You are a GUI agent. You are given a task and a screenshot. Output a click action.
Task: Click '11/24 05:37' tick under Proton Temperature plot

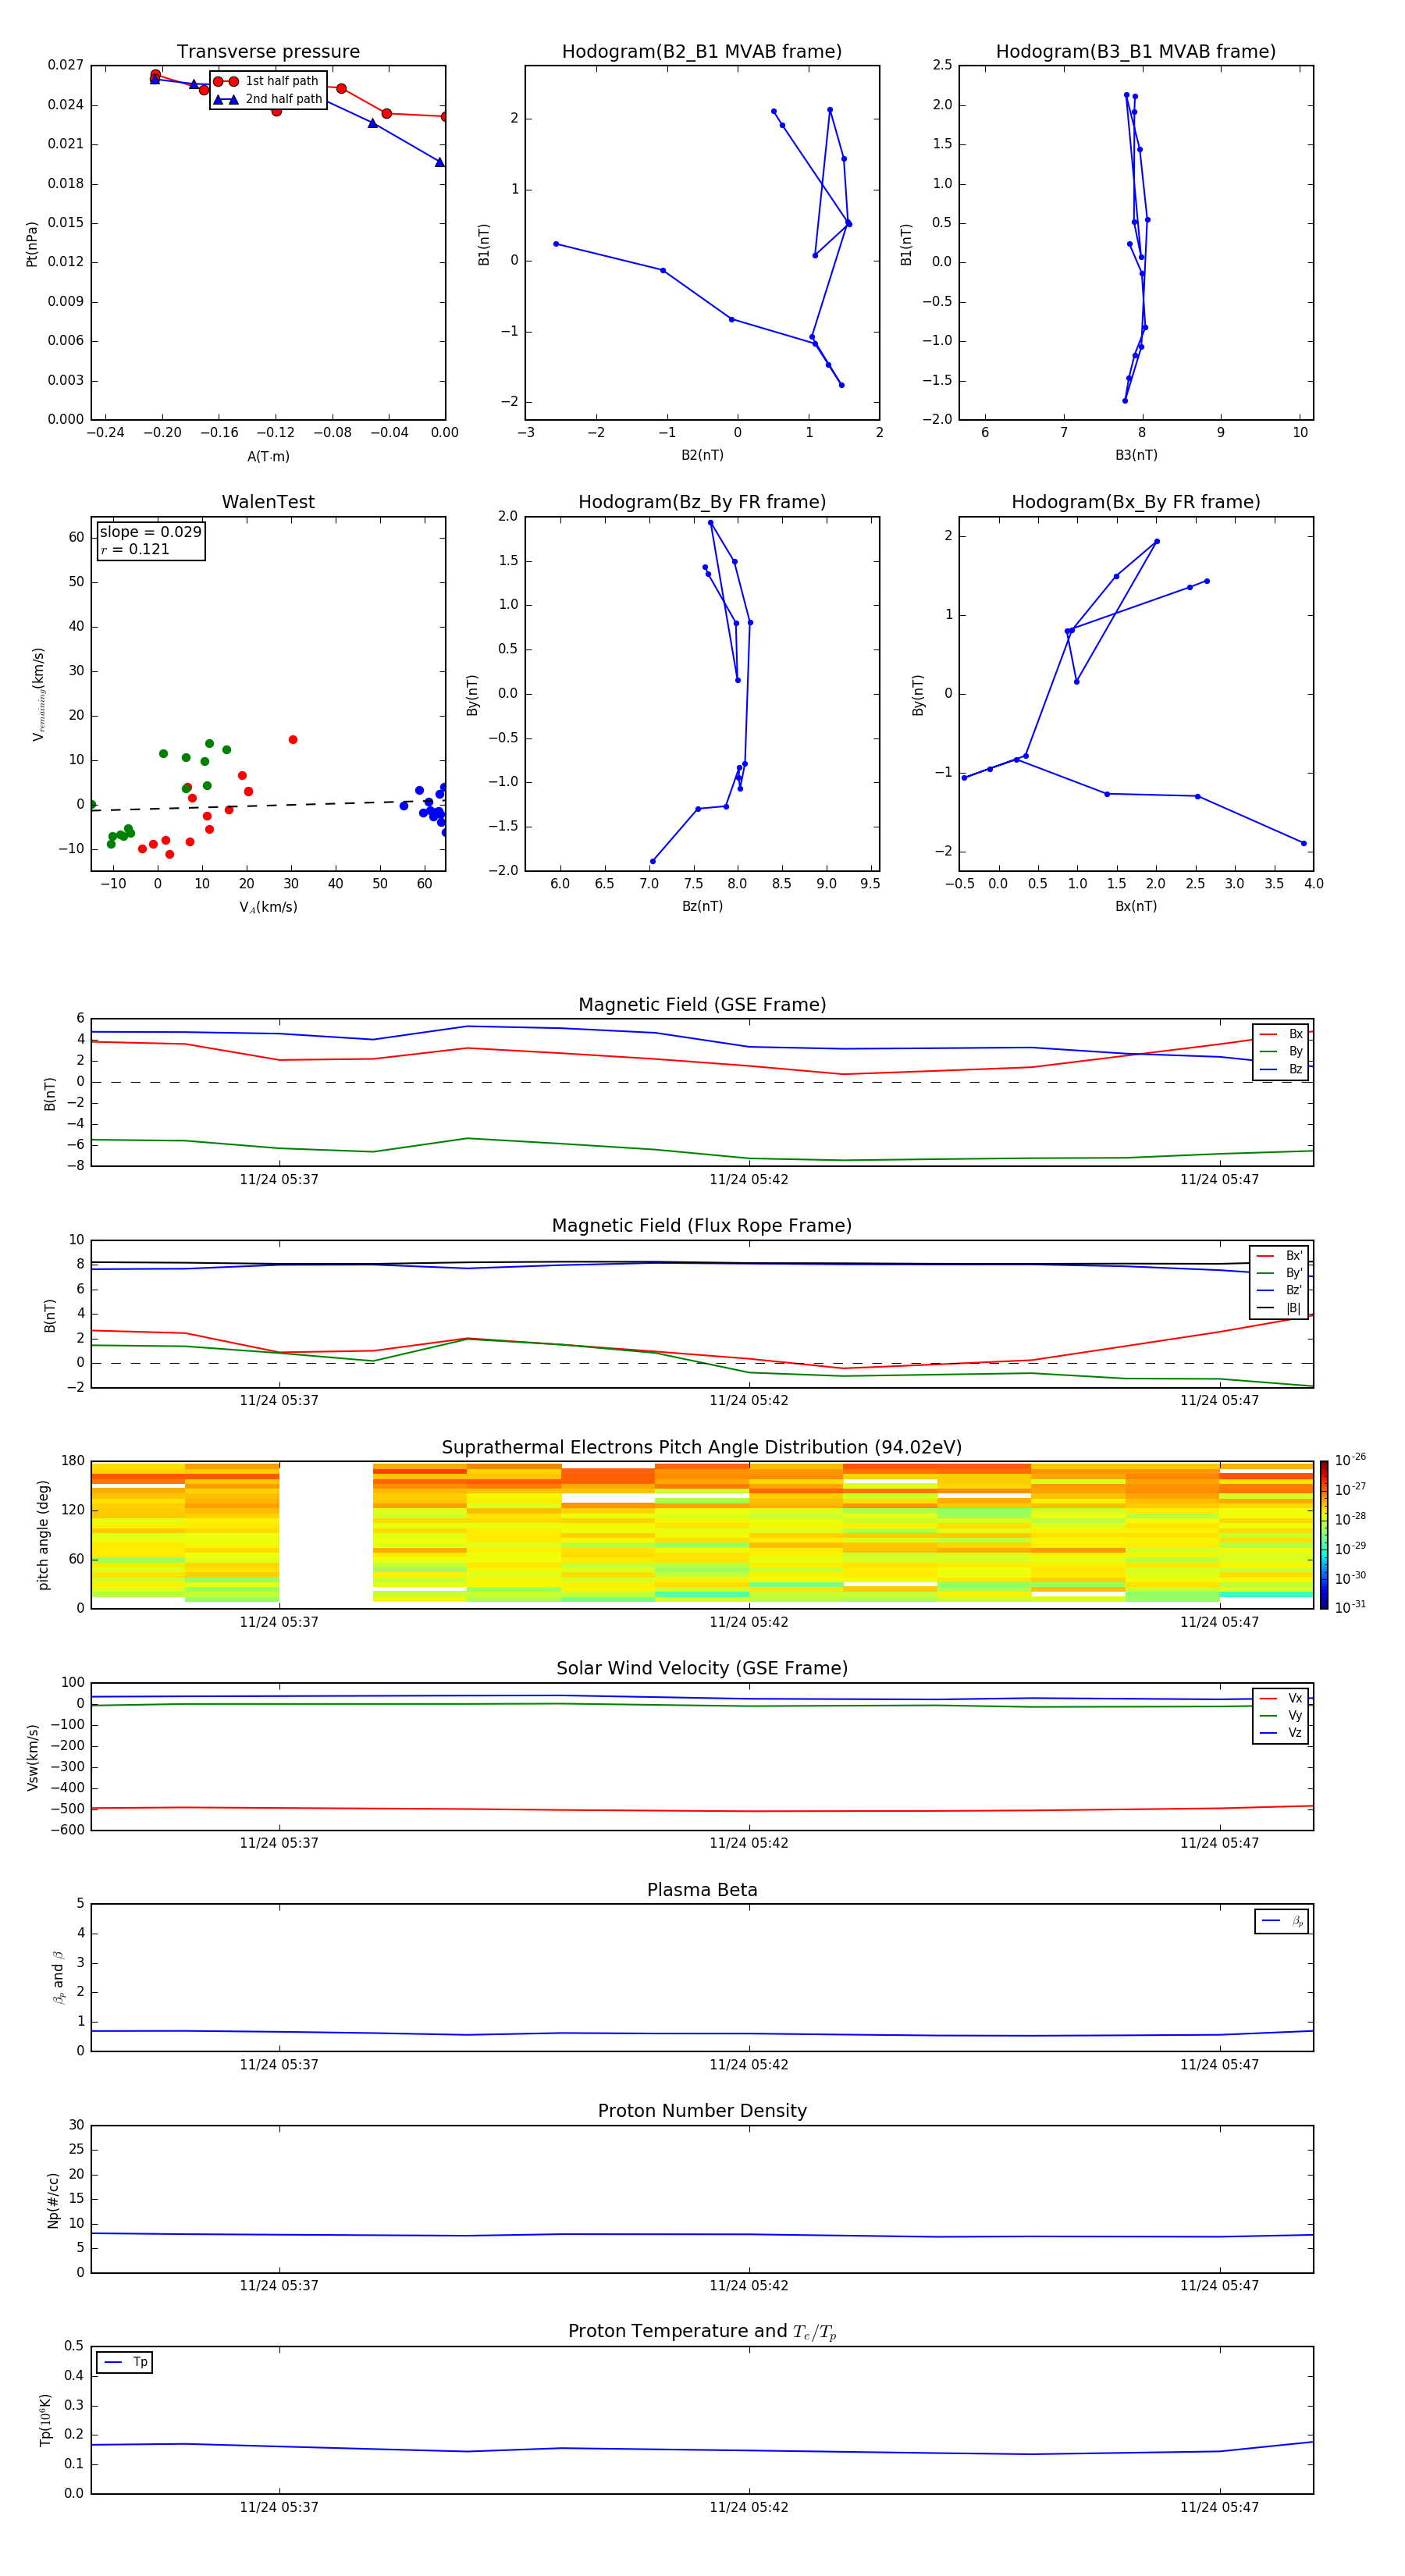[279, 2507]
